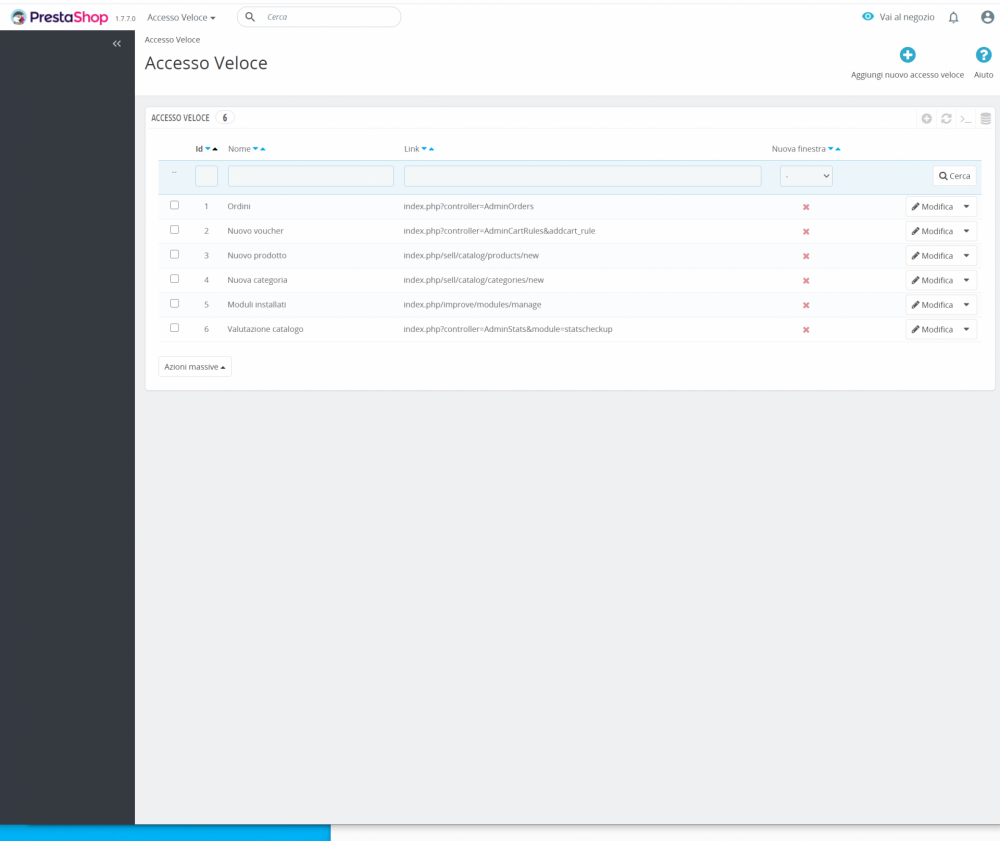1000x841 pixels.
Task: Sort Nuova finestra column ascending arrow
Action: (838, 149)
